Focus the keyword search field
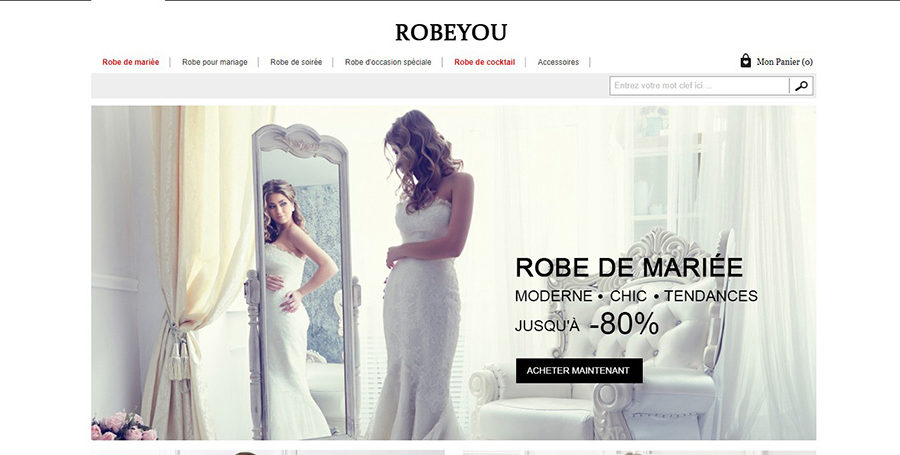900x455 pixels. click(699, 85)
